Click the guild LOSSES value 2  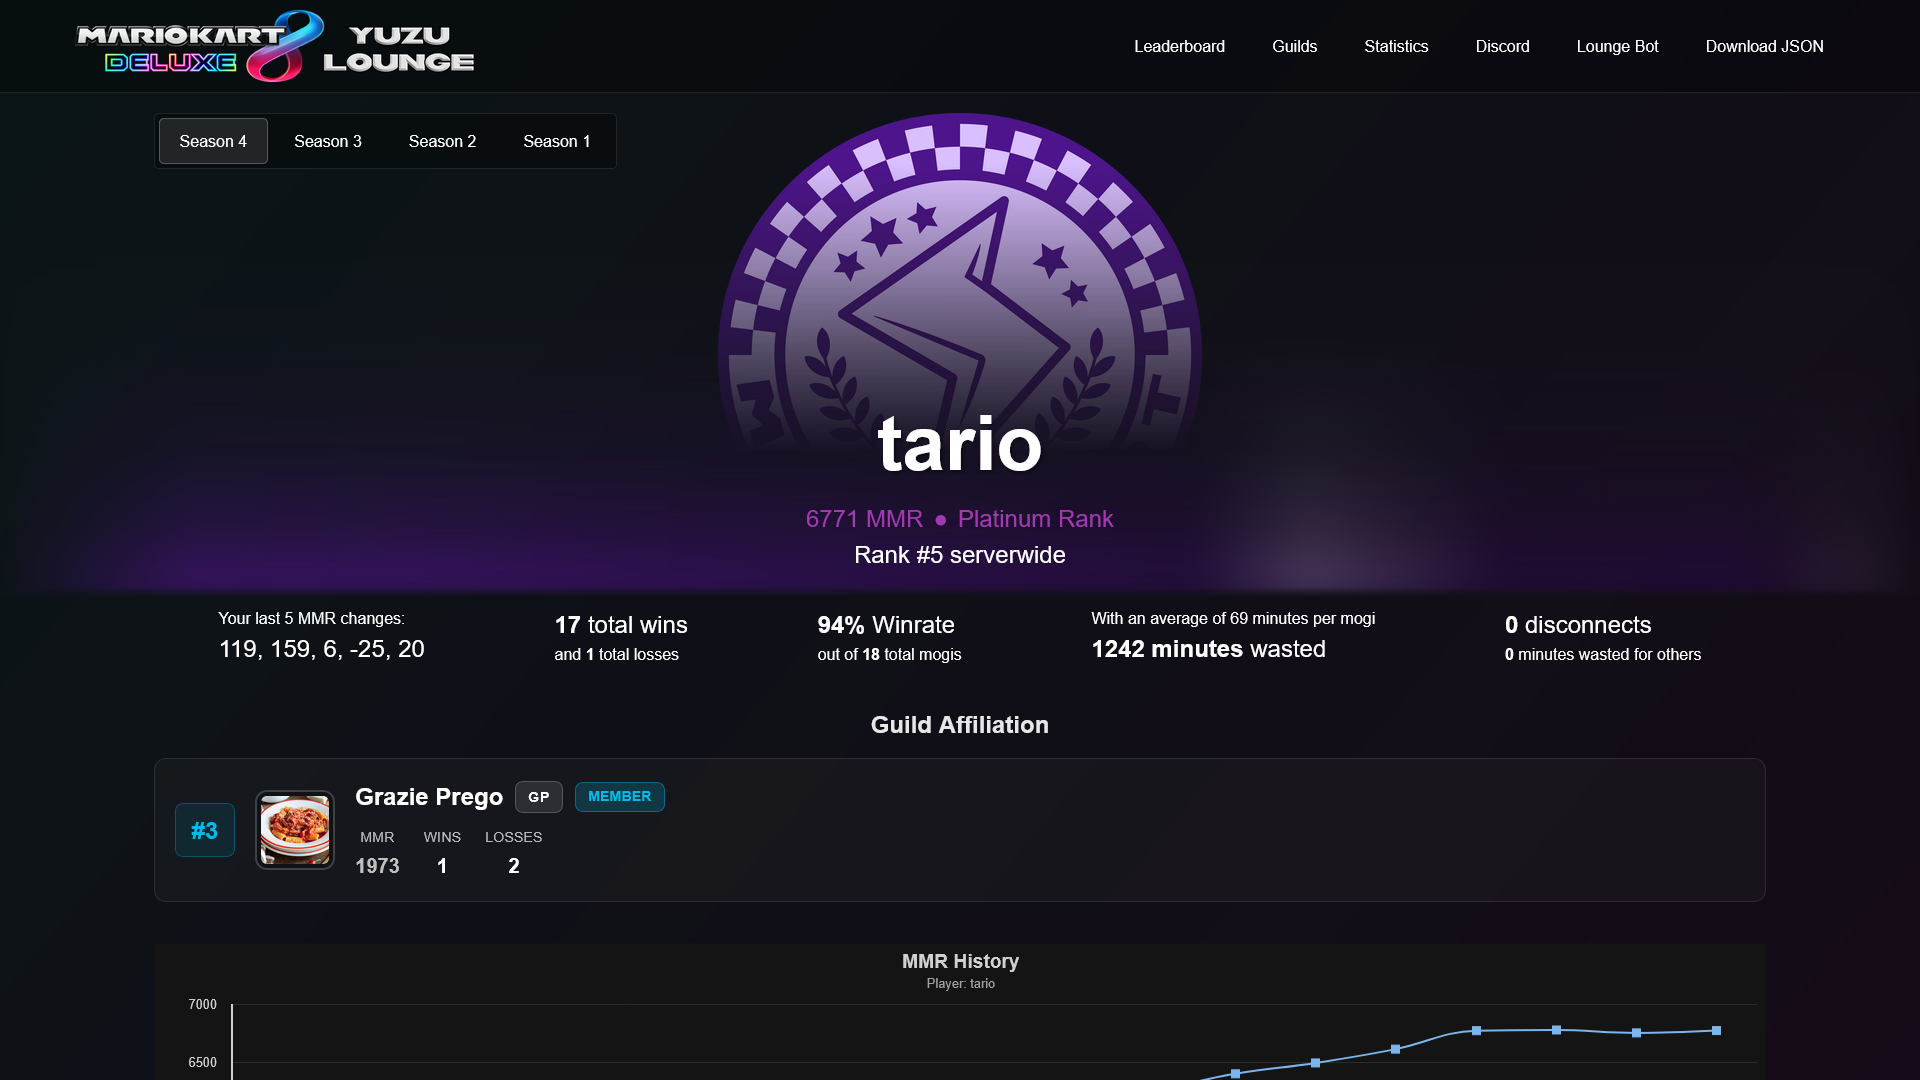coord(514,866)
